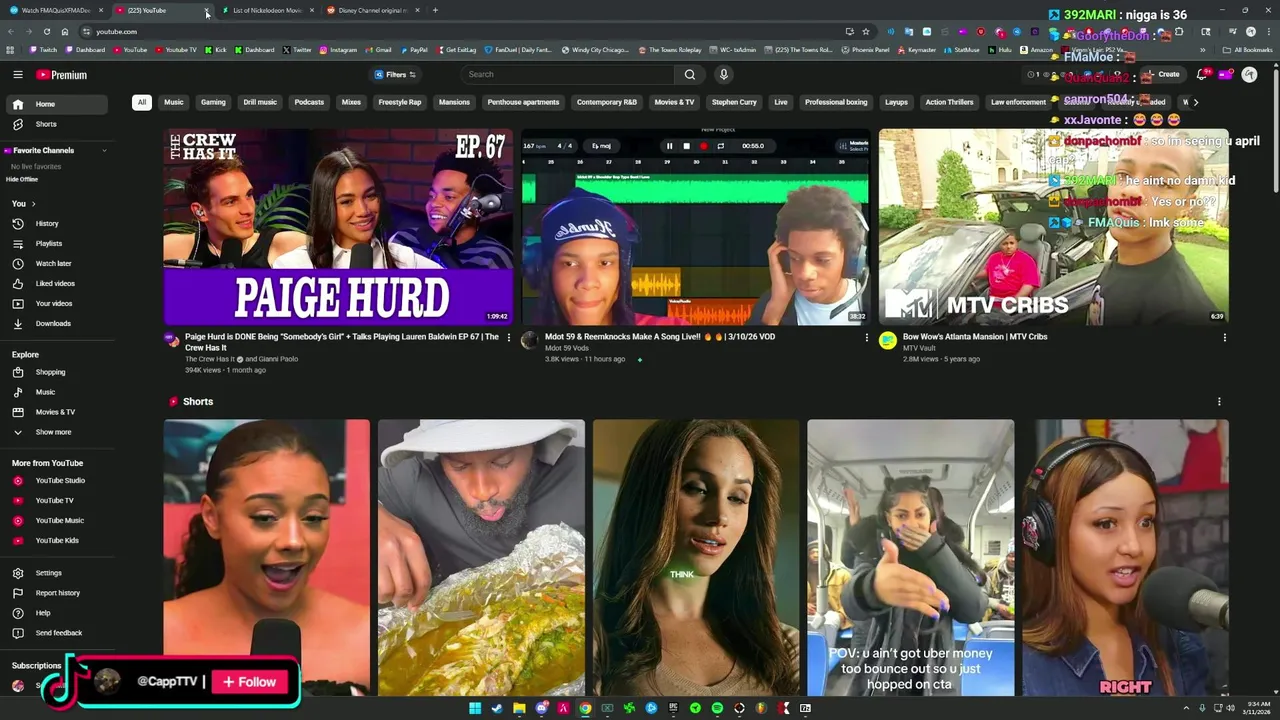Select the Drill music filter chip
Screen dimensions: 1280x720
(x=260, y=102)
